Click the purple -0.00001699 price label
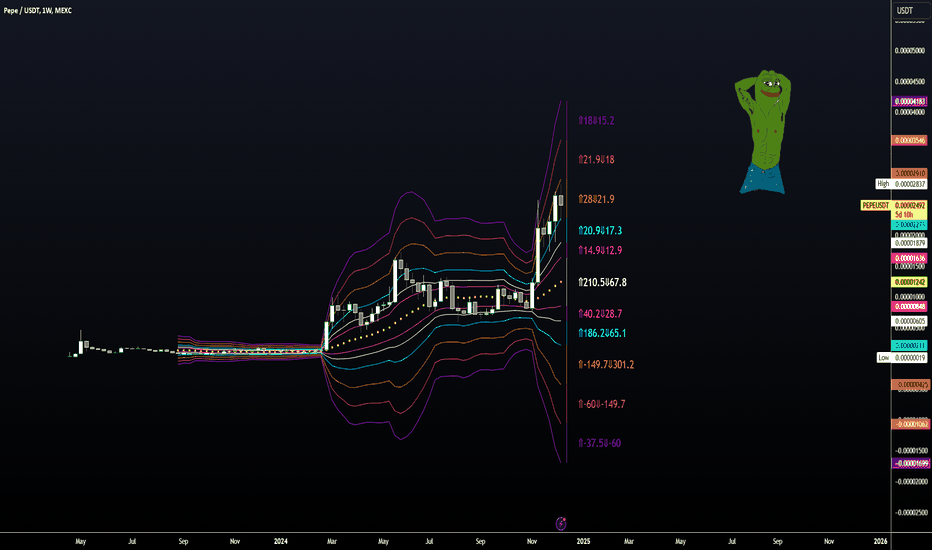Image resolution: width=932 pixels, height=550 pixels. point(910,463)
